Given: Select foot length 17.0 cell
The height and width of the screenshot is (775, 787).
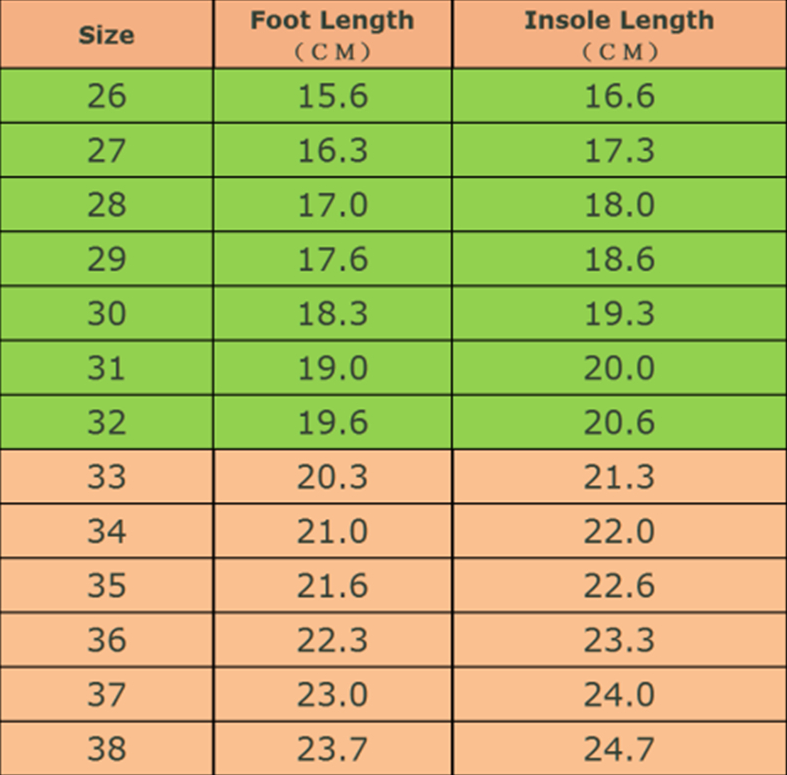Looking at the screenshot, I should 333,205.
